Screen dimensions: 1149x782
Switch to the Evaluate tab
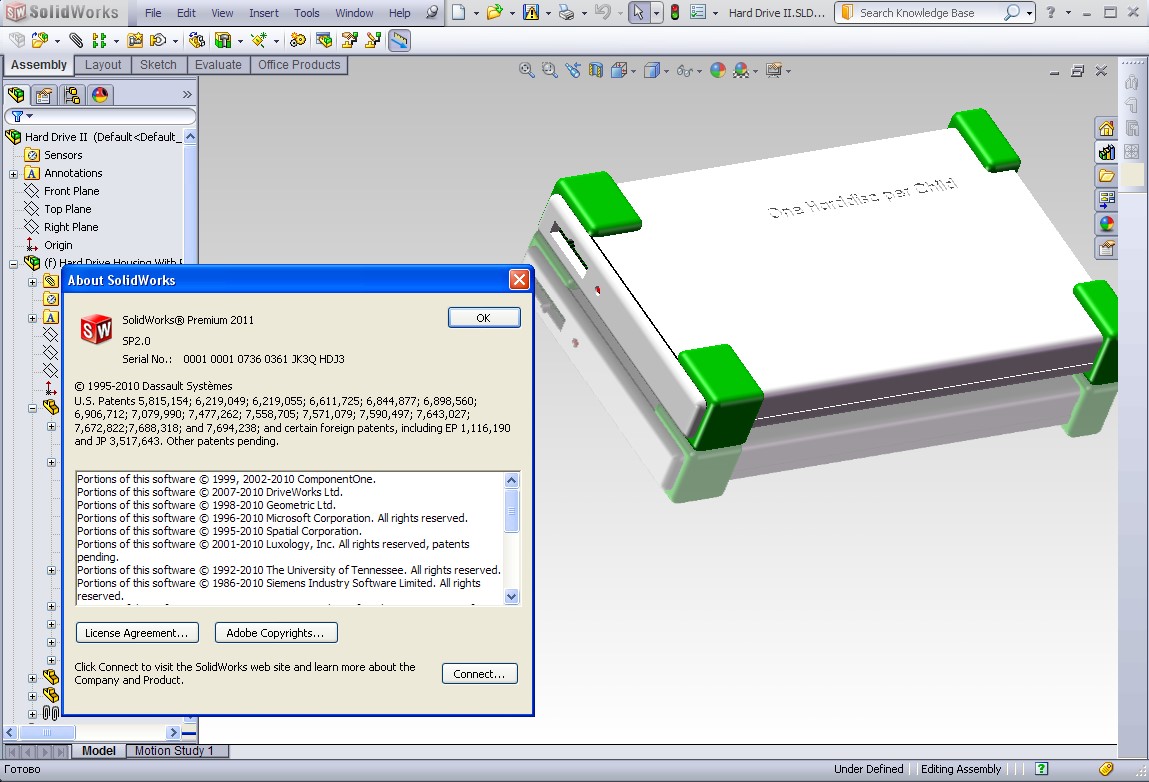coord(218,65)
